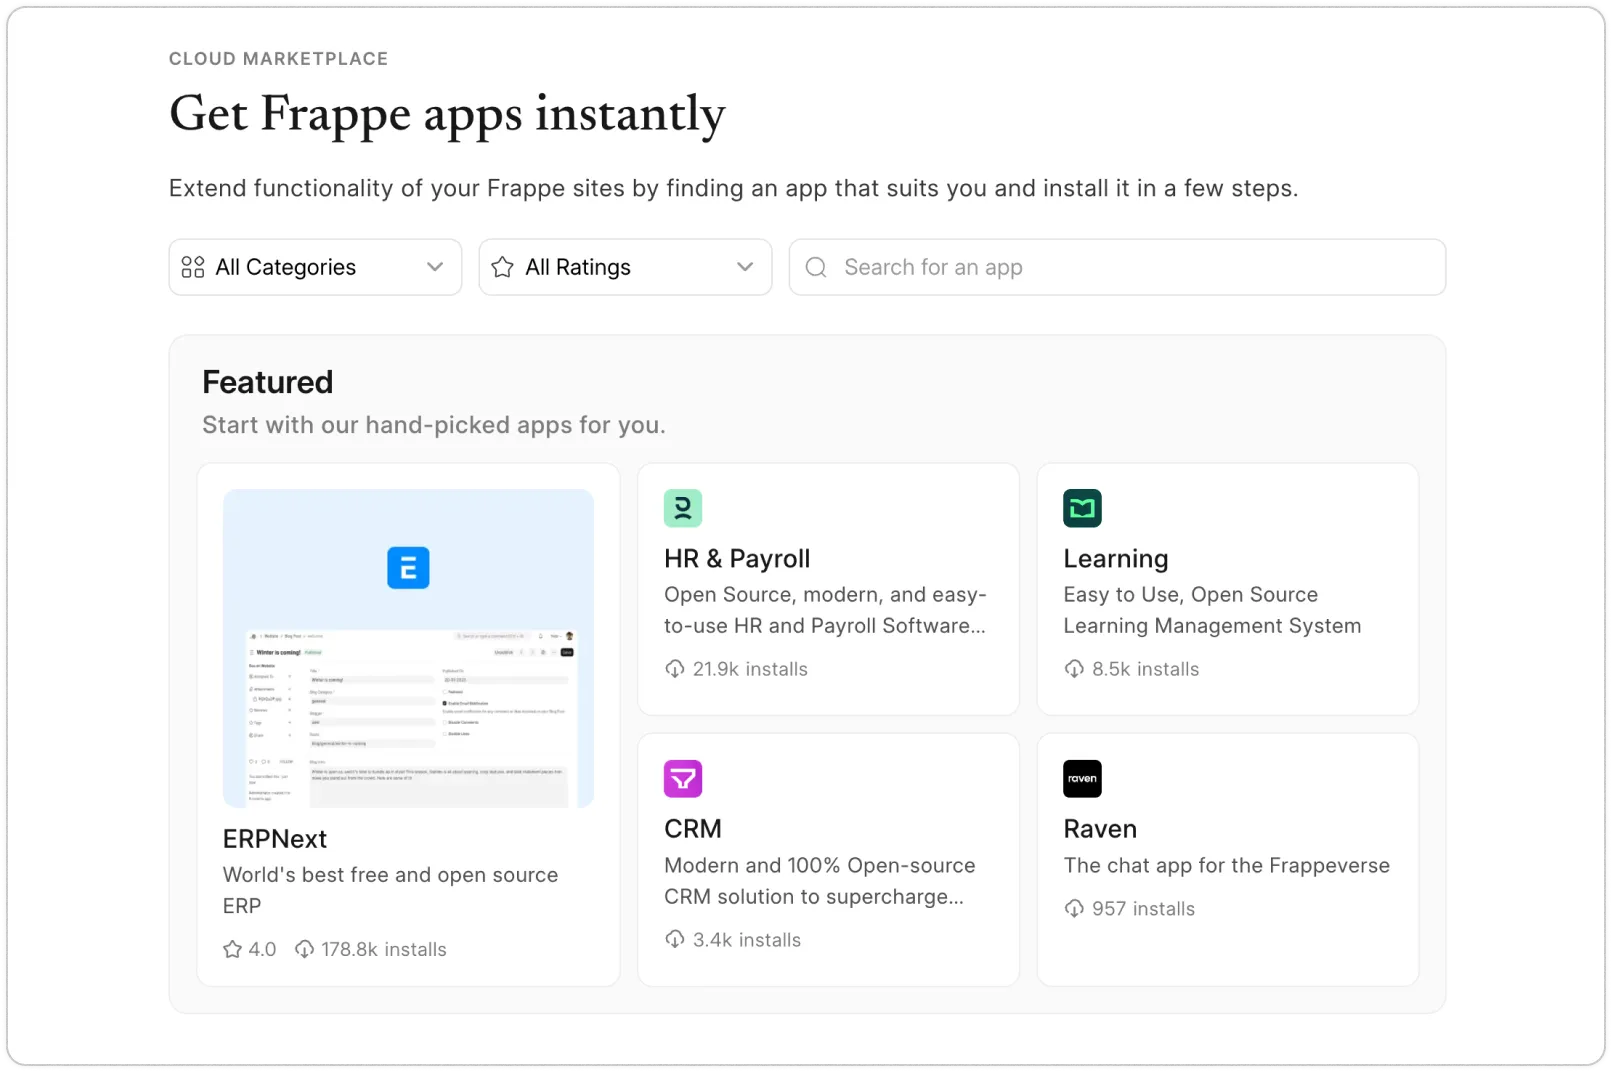Open the ERPNext app title link

pos(275,839)
